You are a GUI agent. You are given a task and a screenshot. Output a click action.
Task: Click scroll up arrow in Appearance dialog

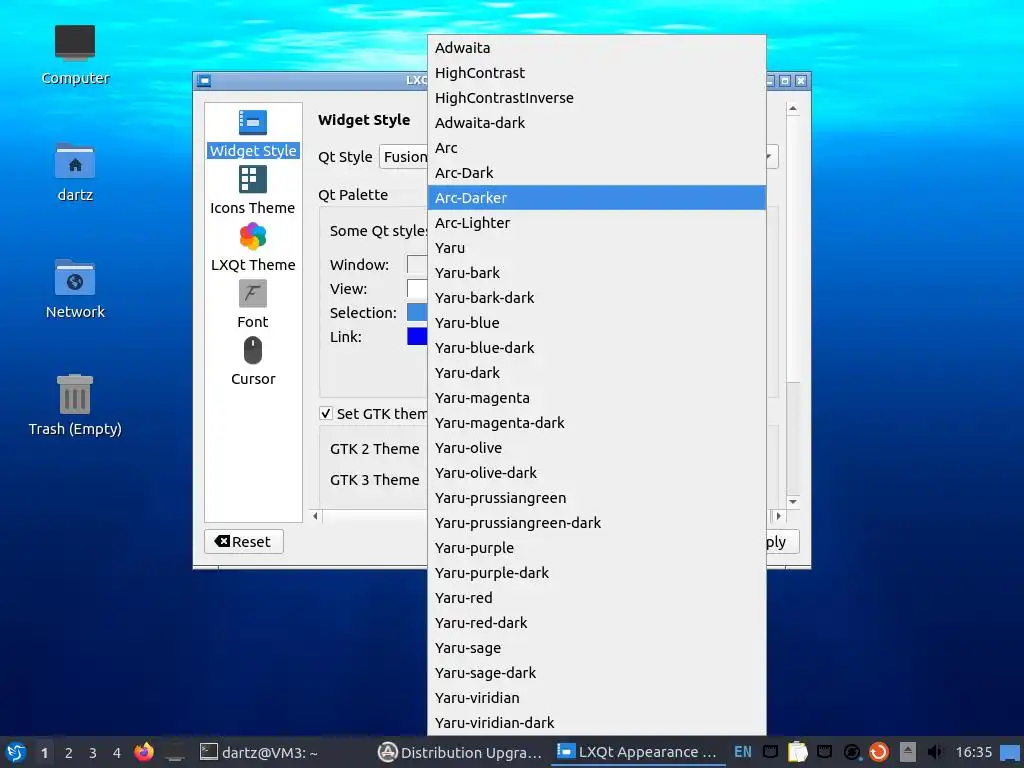point(793,108)
